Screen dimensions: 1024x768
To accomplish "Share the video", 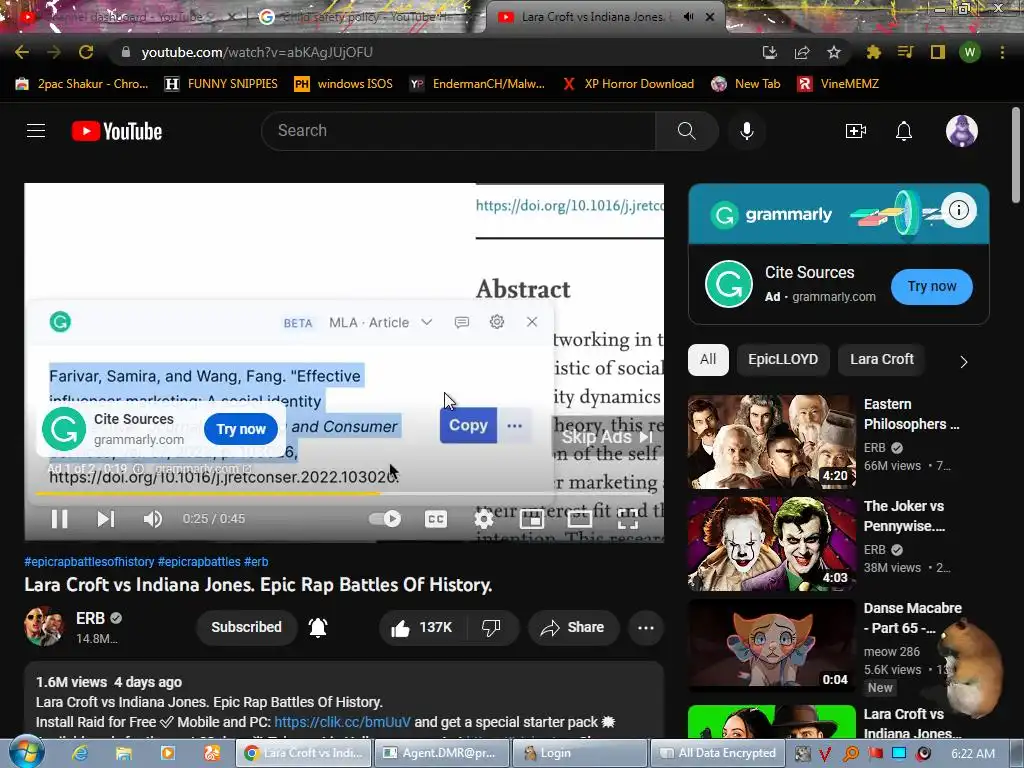I will click(x=573, y=628).
